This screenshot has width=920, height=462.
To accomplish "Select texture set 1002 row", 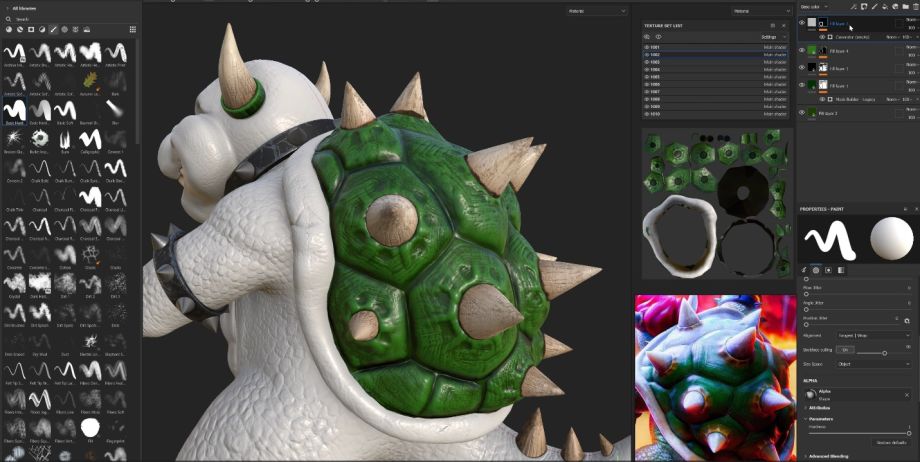I will 716,55.
